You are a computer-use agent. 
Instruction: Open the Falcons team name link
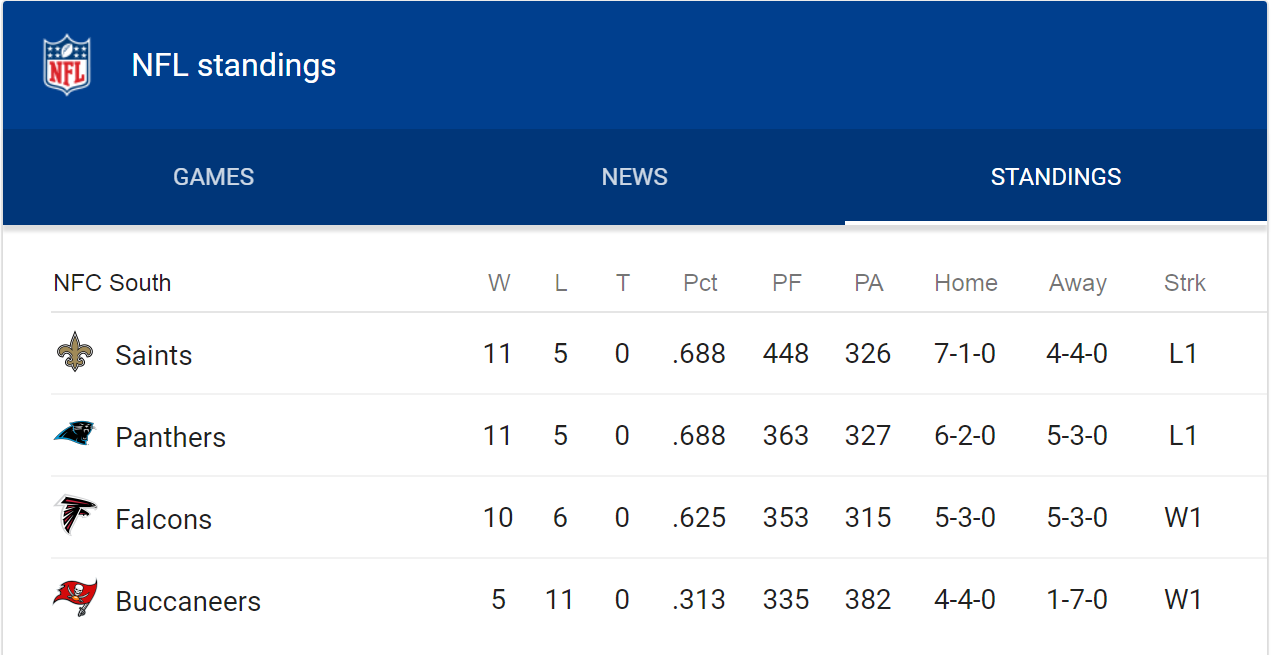164,519
